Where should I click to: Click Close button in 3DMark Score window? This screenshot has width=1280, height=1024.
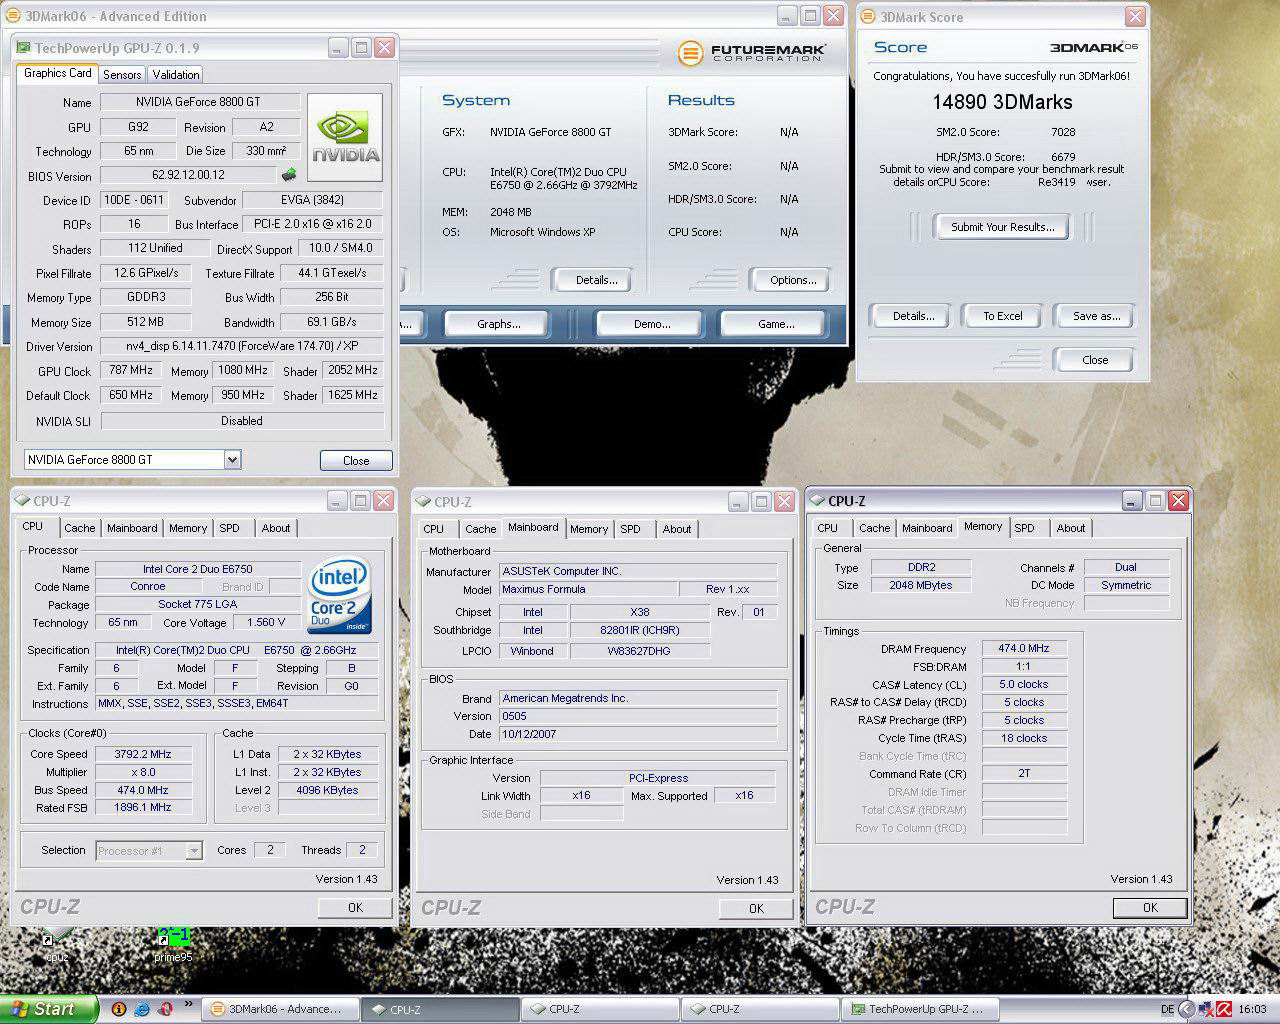coord(1095,360)
